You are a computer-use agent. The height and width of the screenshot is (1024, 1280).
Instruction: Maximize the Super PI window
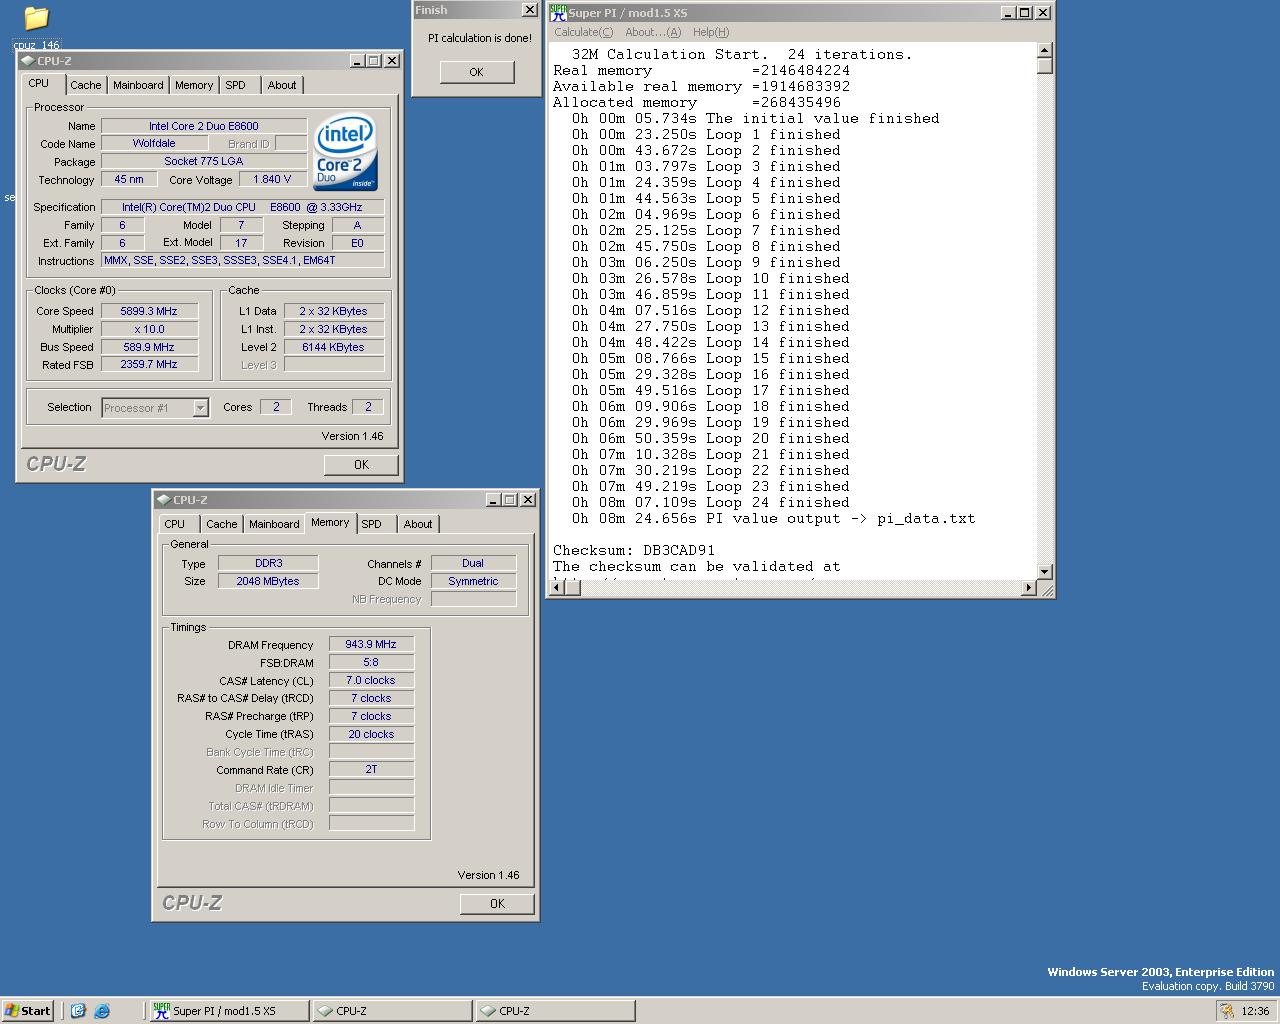click(1025, 12)
